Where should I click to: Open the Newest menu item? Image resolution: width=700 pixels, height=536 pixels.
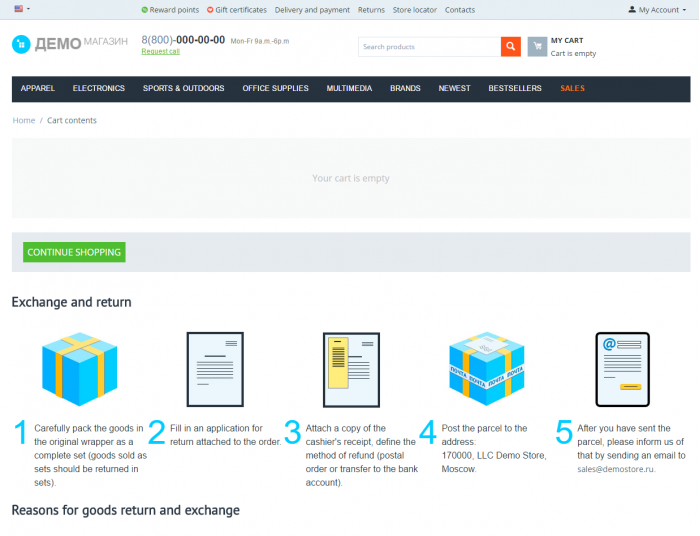click(x=454, y=88)
